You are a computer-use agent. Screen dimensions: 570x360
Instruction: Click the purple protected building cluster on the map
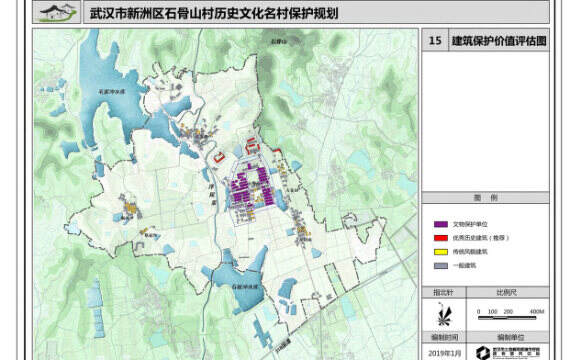252,187
